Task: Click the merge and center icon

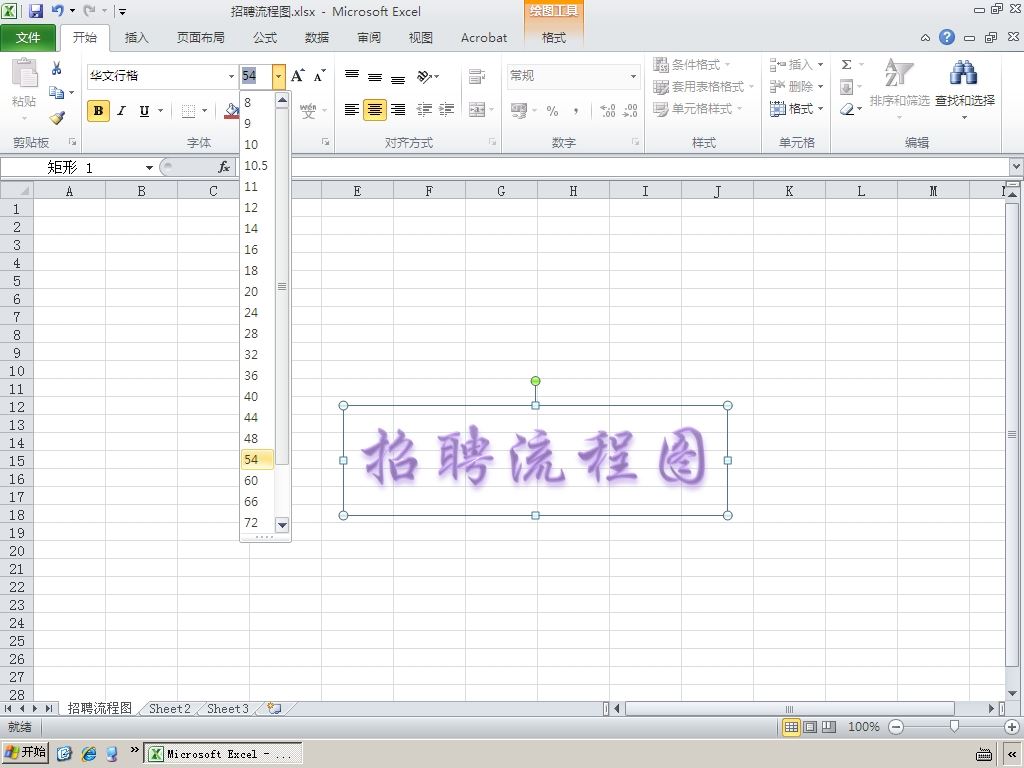Action: point(477,110)
